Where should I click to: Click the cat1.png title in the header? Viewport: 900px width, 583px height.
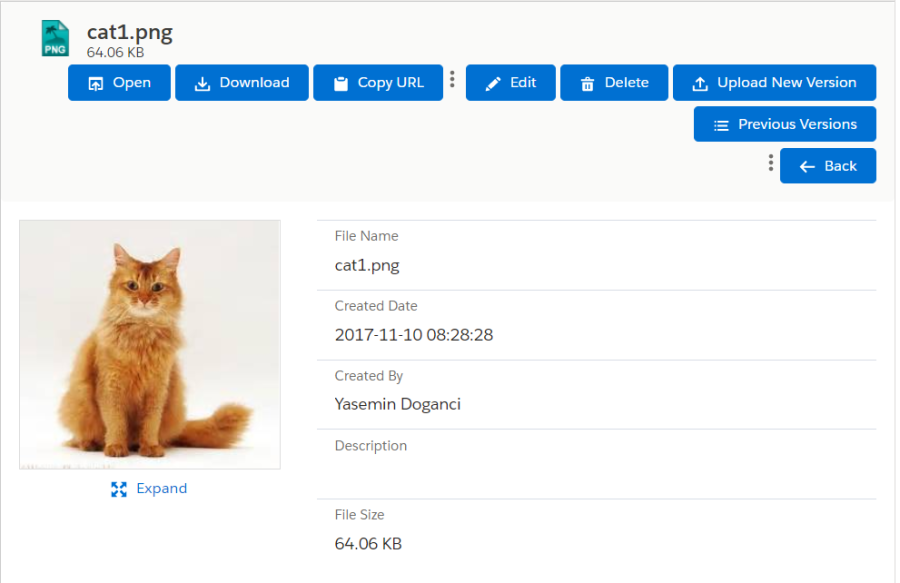point(130,32)
